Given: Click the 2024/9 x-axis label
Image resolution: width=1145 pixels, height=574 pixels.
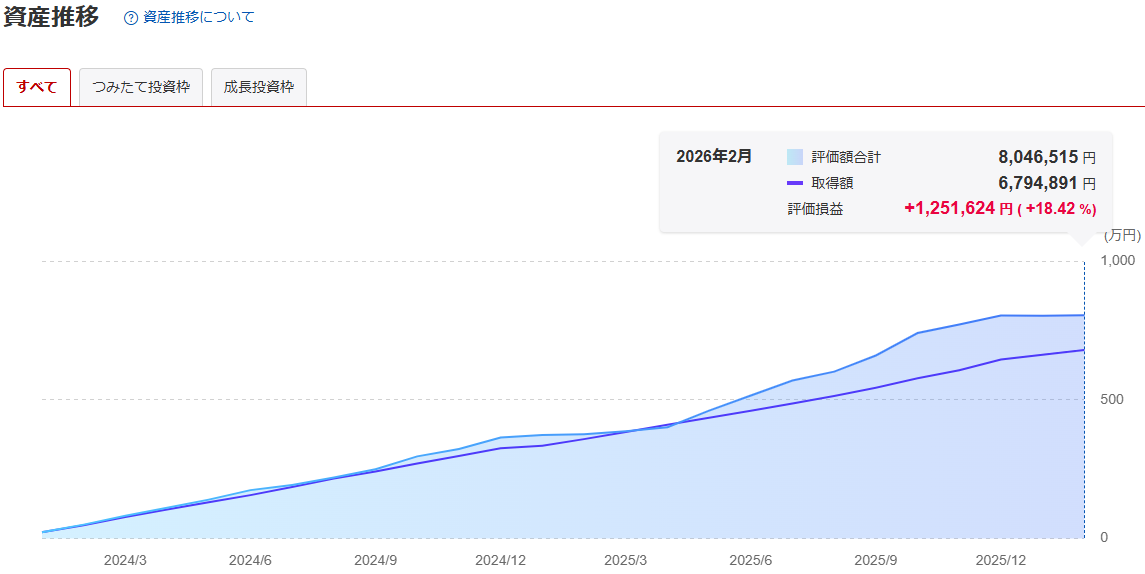Looking at the screenshot, I should click(x=375, y=560).
